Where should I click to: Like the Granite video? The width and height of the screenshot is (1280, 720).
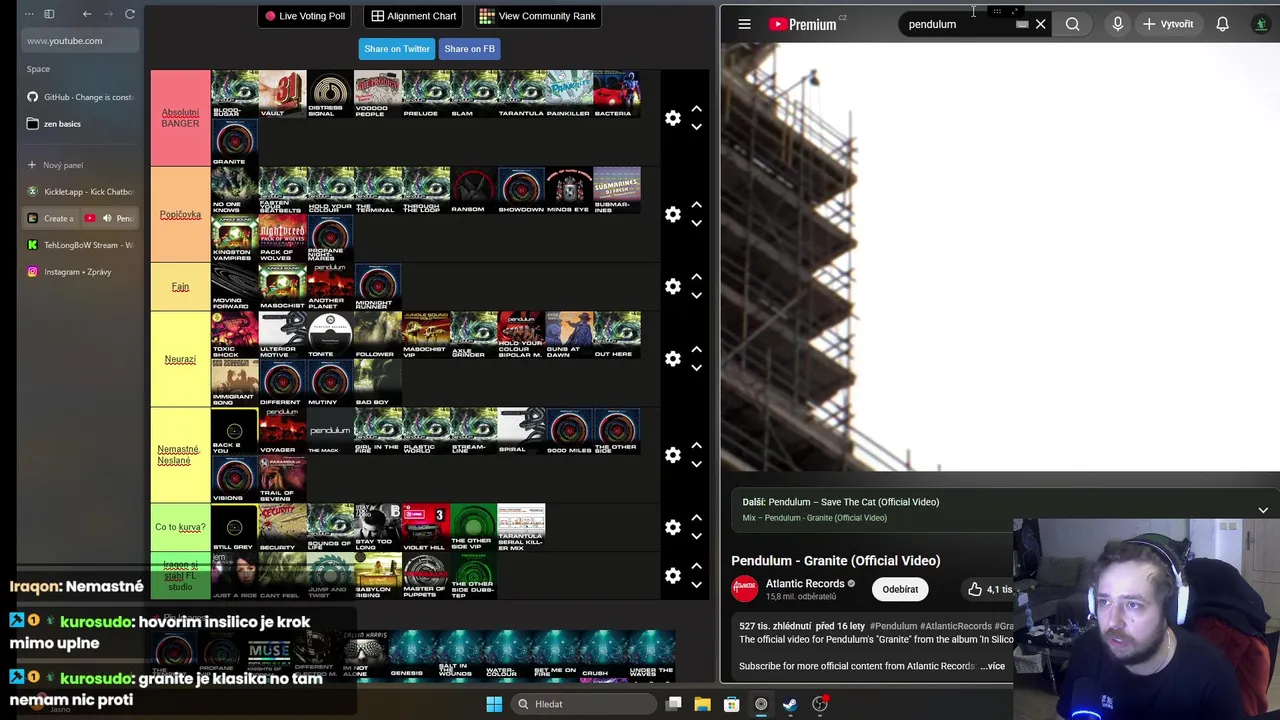click(988, 590)
